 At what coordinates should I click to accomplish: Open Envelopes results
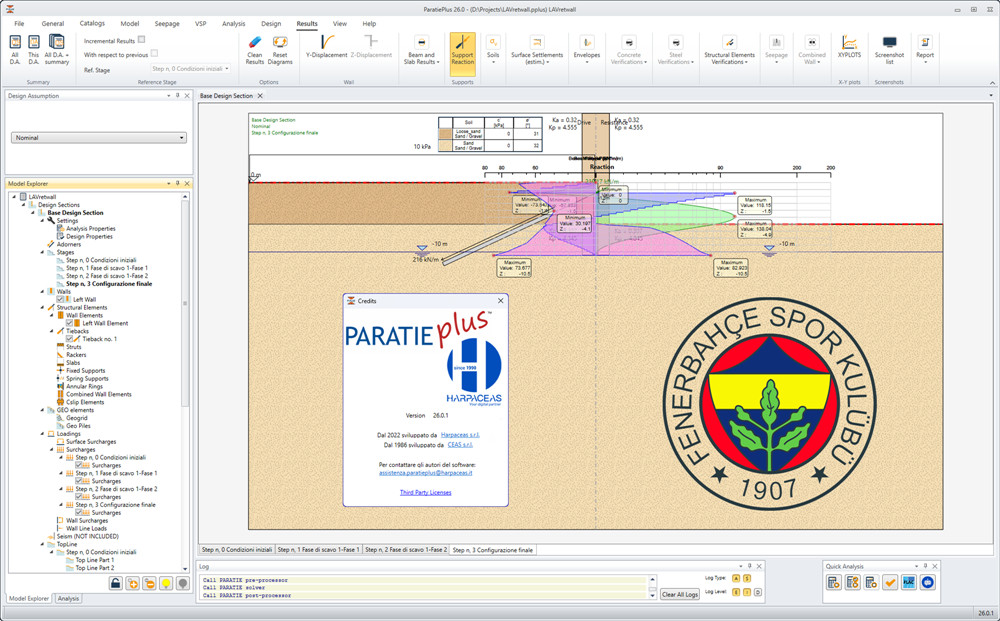click(x=587, y=50)
